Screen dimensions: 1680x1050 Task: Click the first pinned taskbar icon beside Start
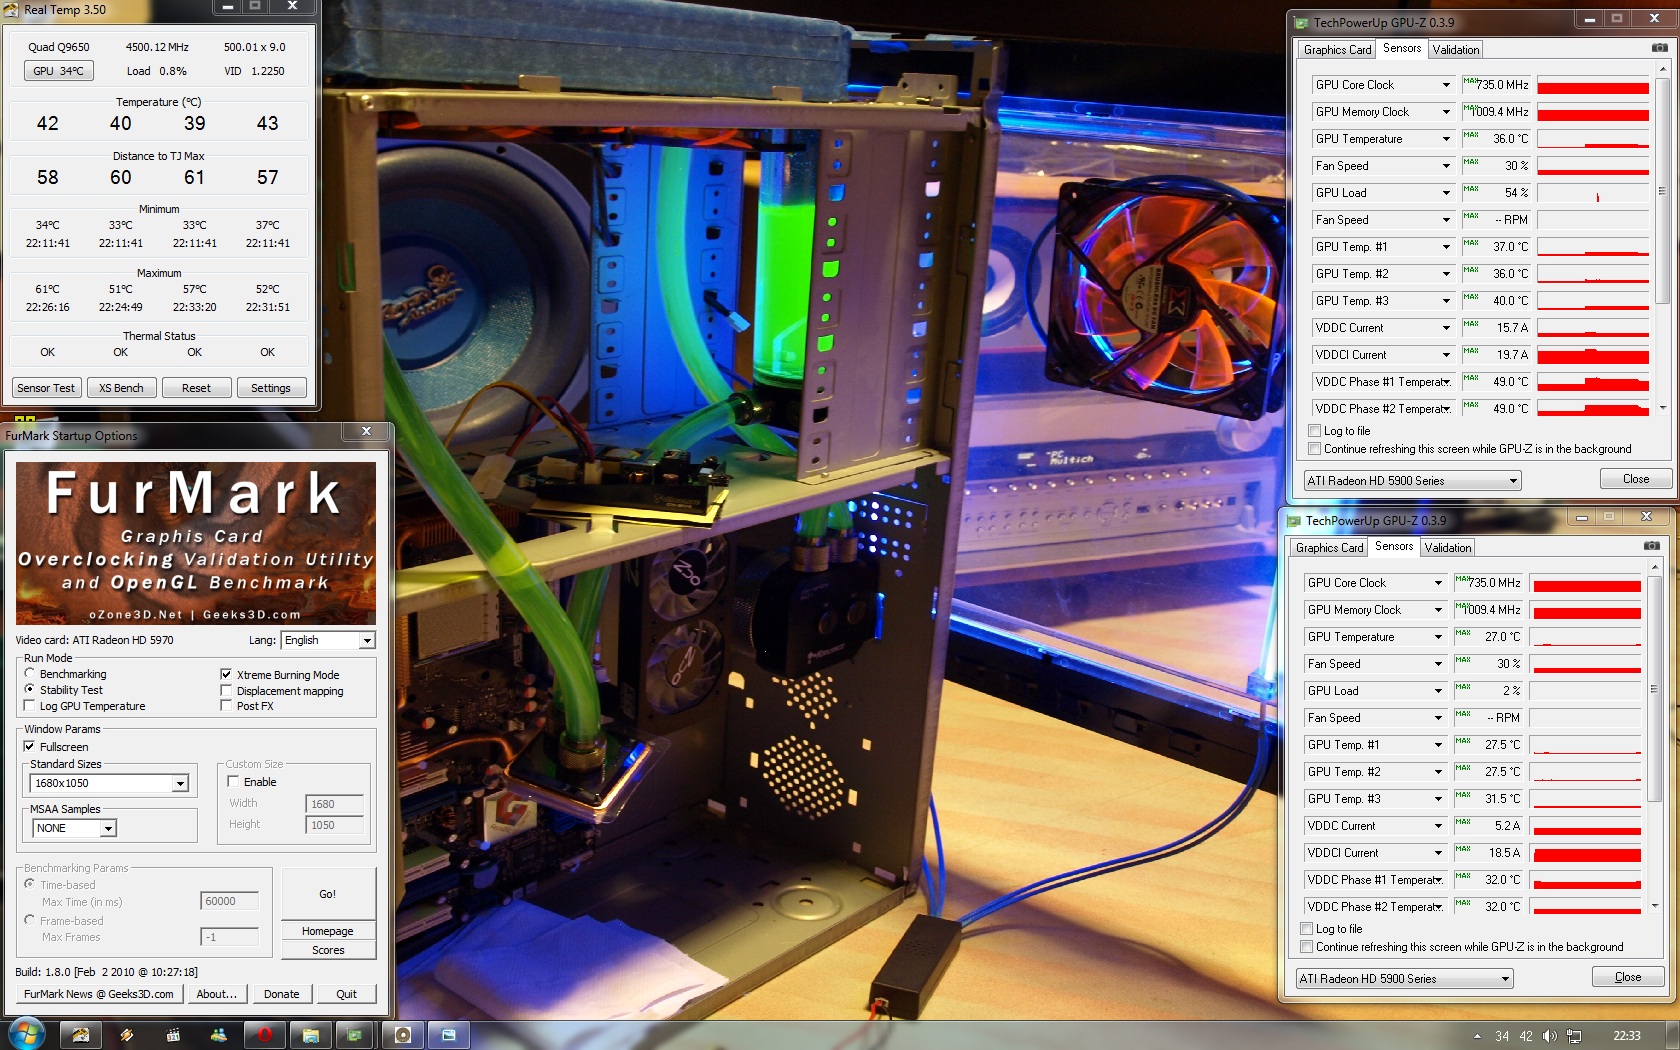(x=81, y=1035)
